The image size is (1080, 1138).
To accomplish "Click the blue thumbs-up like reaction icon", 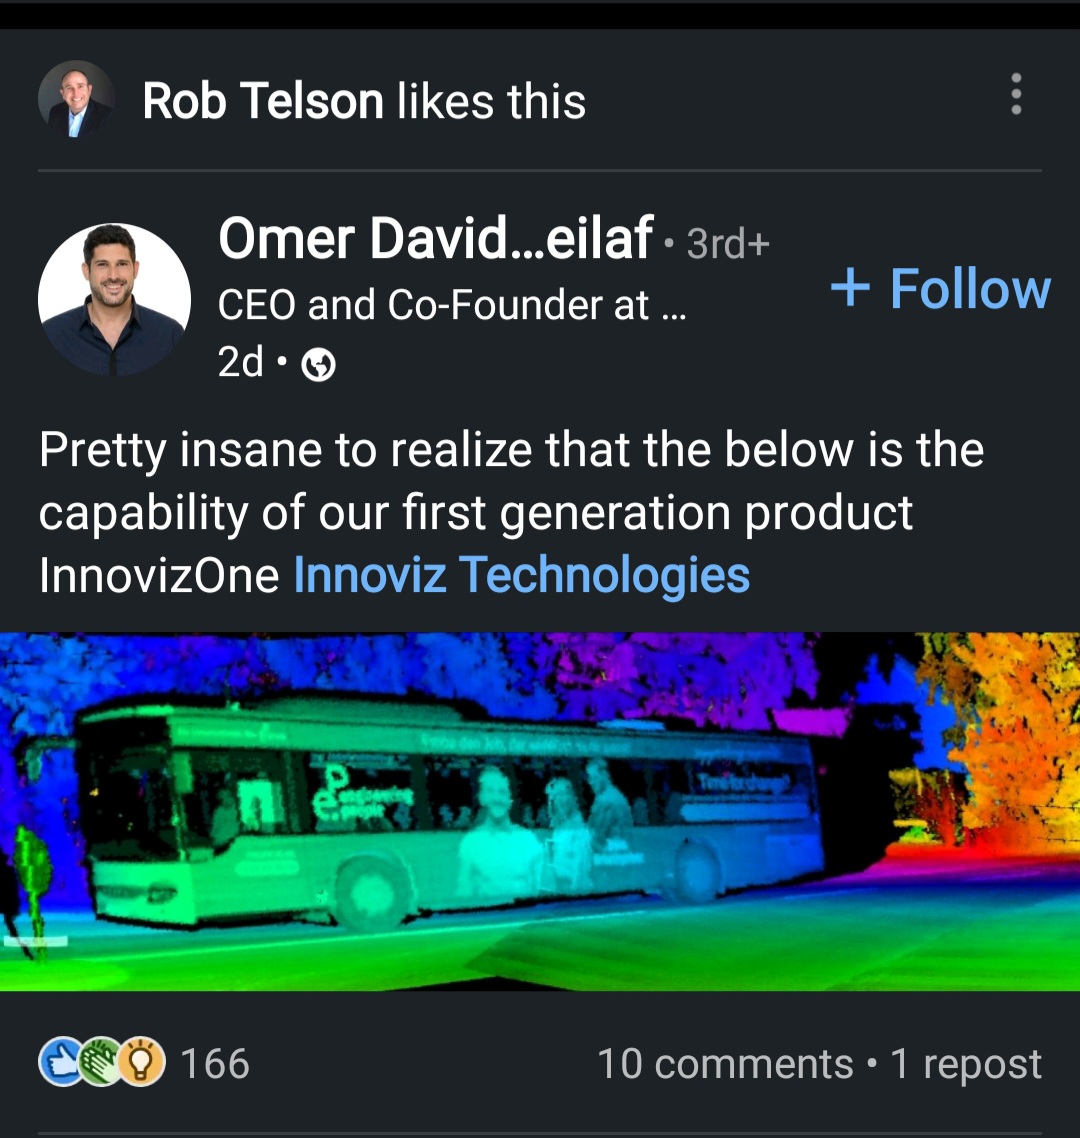I will (x=58, y=1063).
